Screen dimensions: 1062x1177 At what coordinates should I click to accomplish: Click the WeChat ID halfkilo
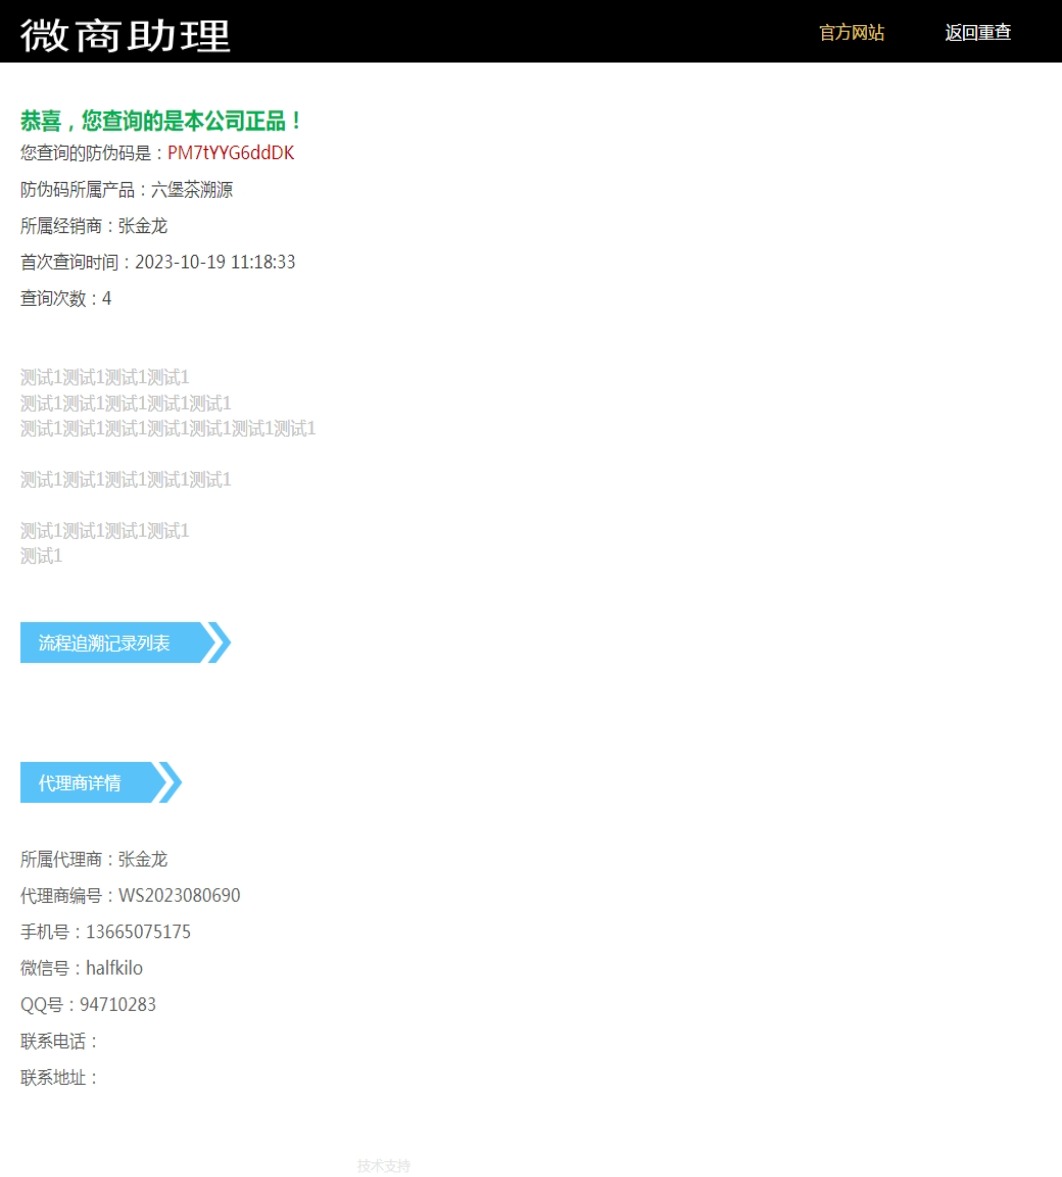[x=114, y=968]
